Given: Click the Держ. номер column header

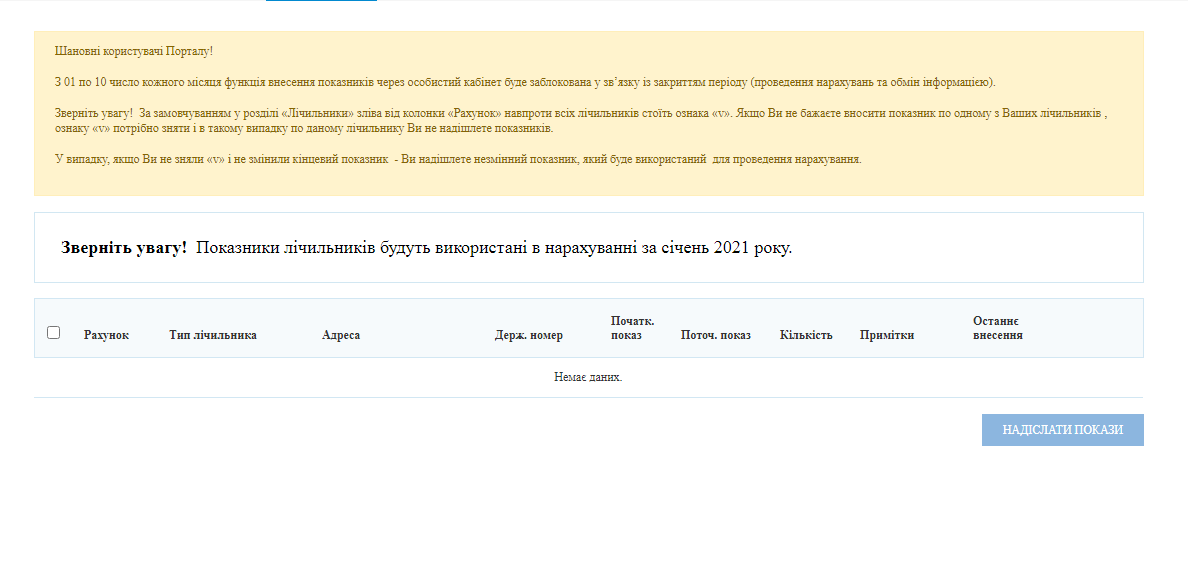Looking at the screenshot, I should pos(528,335).
